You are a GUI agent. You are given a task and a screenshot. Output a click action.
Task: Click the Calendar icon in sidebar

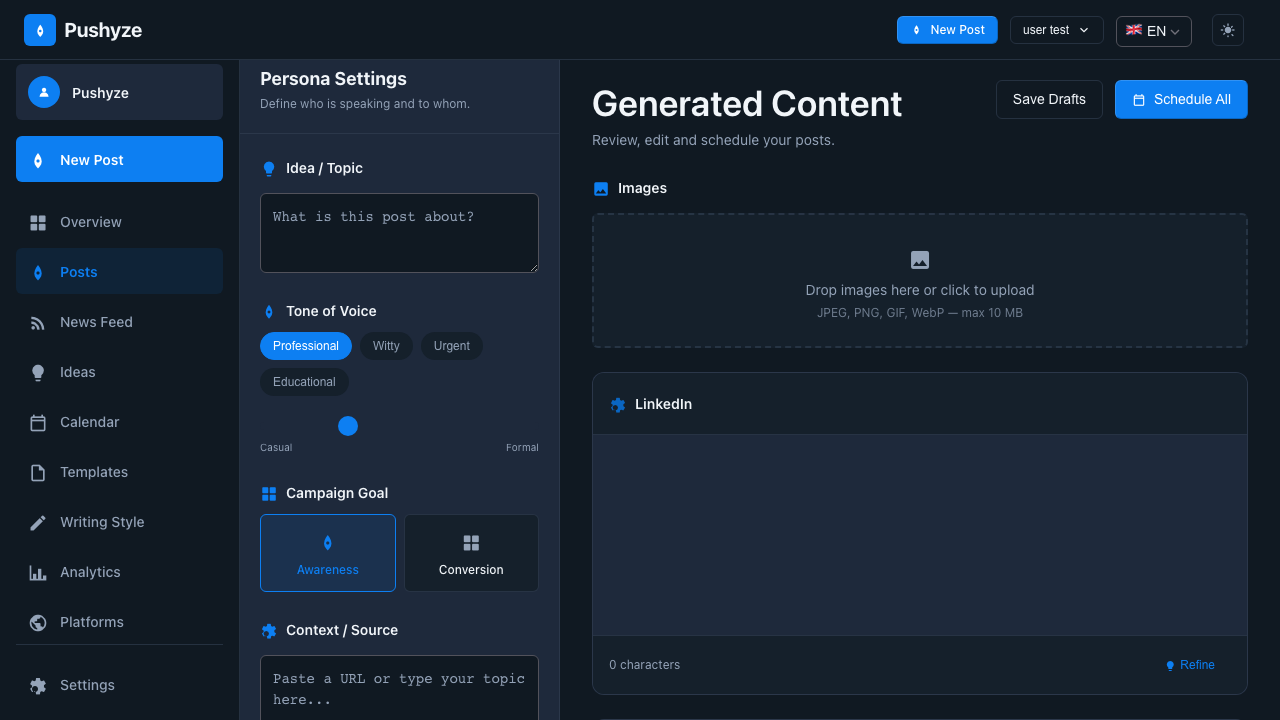coord(38,422)
